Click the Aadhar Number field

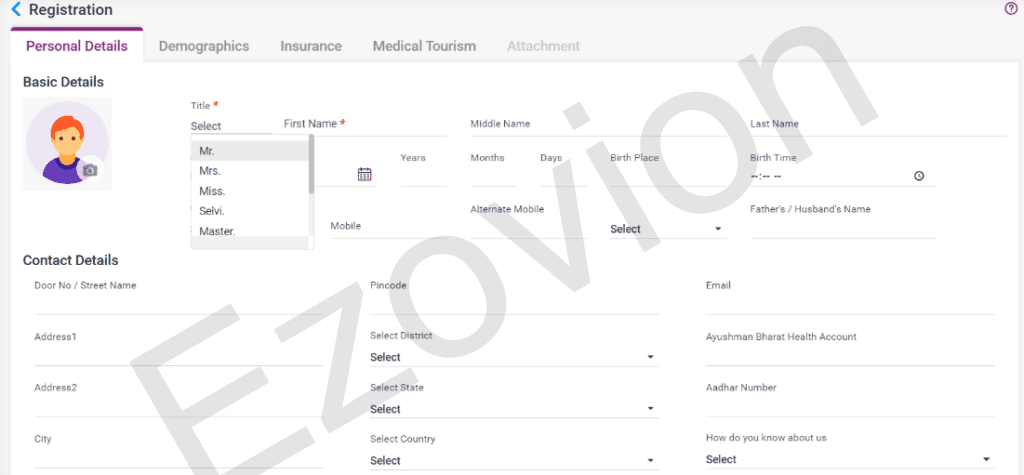[x=850, y=405]
